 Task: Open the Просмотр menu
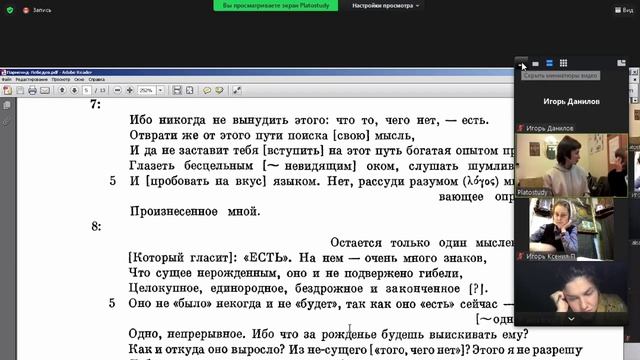click(60, 80)
